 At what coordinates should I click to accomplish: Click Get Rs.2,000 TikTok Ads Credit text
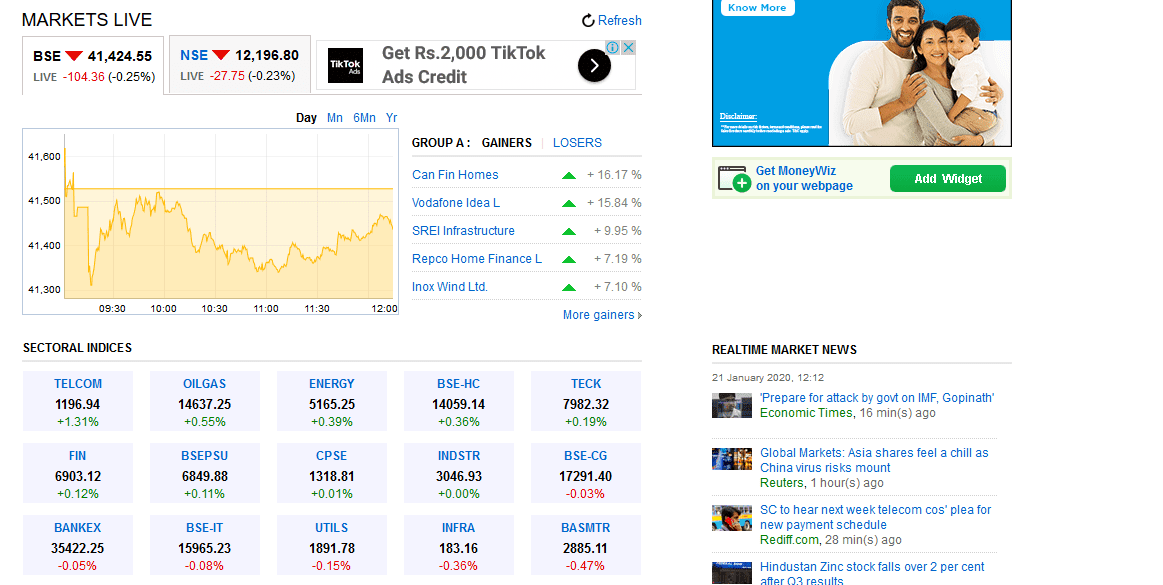point(464,65)
